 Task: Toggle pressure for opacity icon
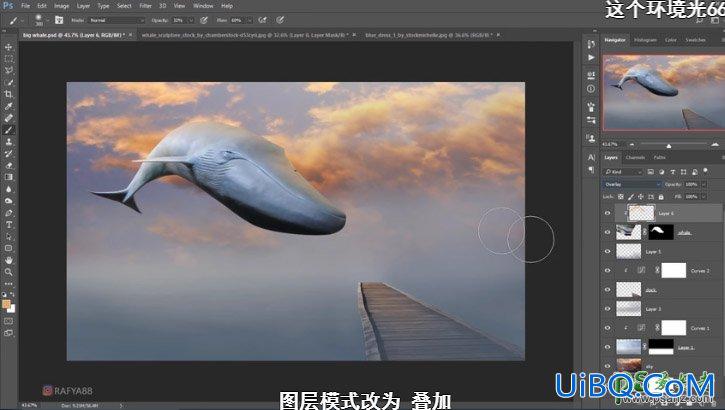tap(204, 20)
